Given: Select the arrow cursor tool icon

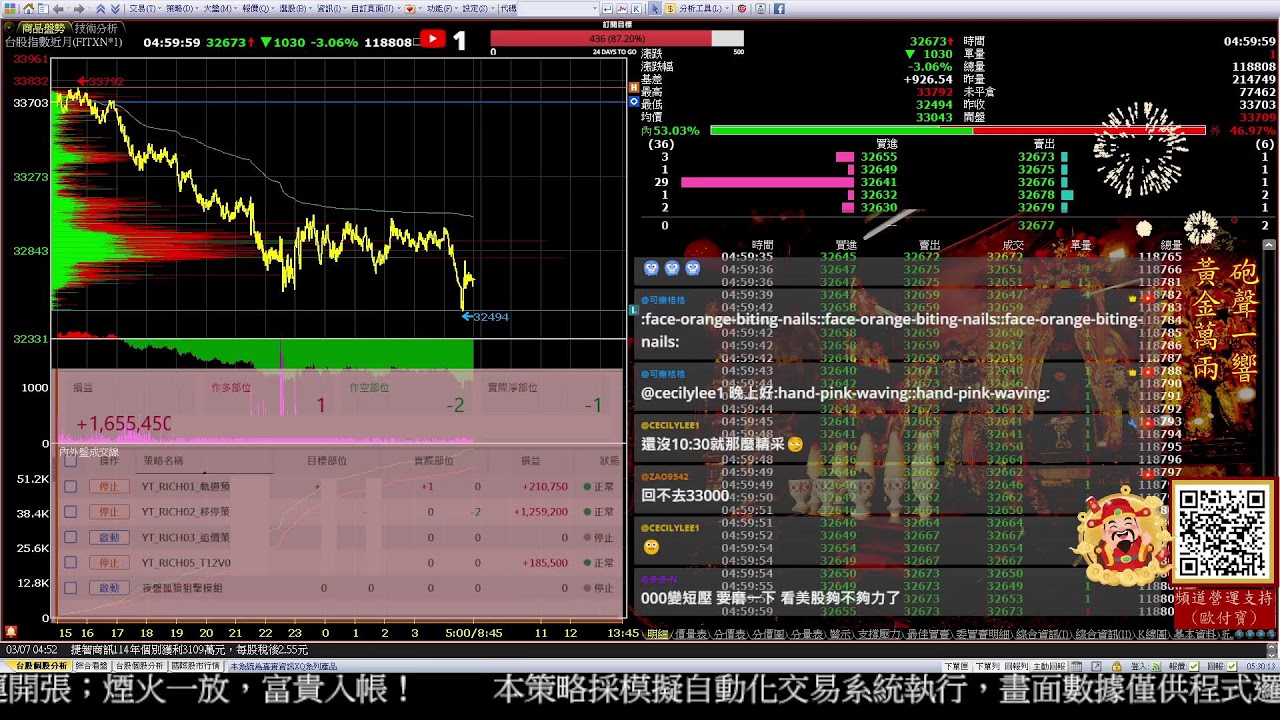Looking at the screenshot, I should click(x=655, y=8).
